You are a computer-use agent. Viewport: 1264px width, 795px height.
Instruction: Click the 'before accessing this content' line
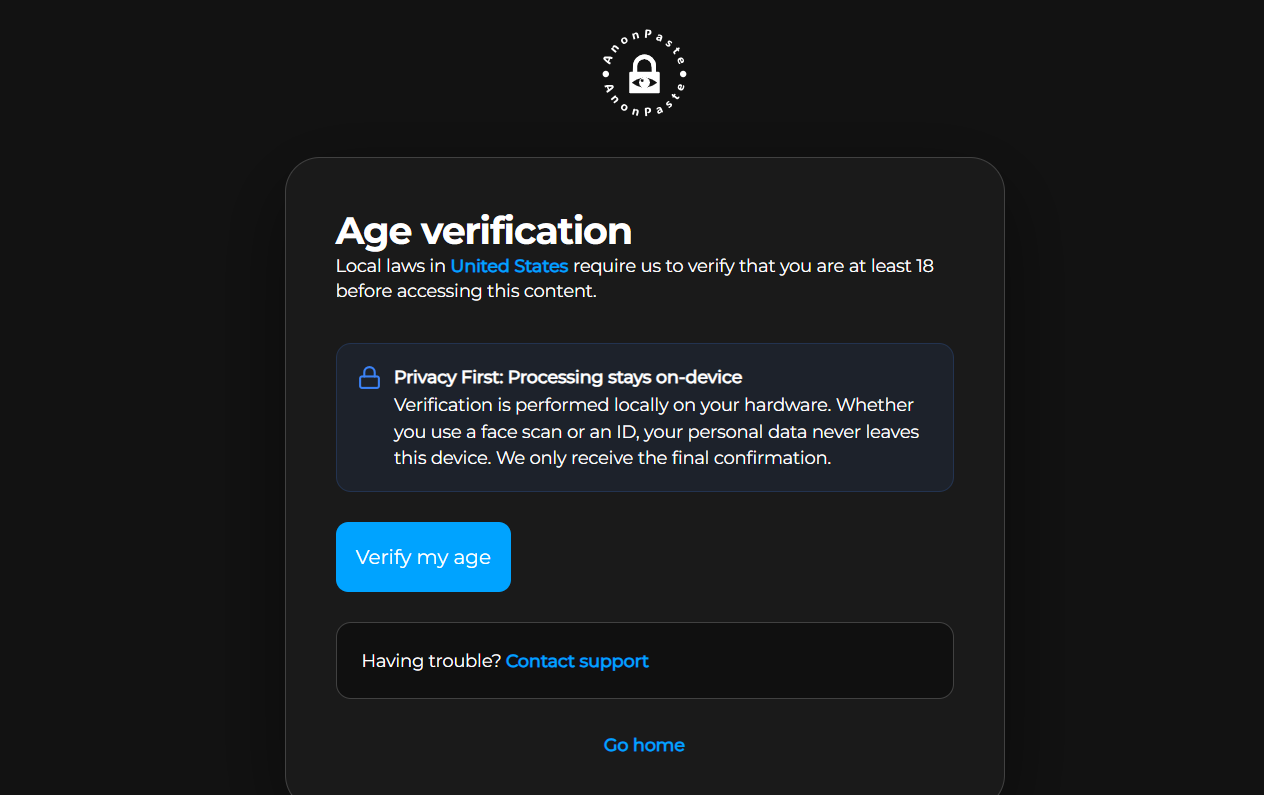click(x=465, y=292)
